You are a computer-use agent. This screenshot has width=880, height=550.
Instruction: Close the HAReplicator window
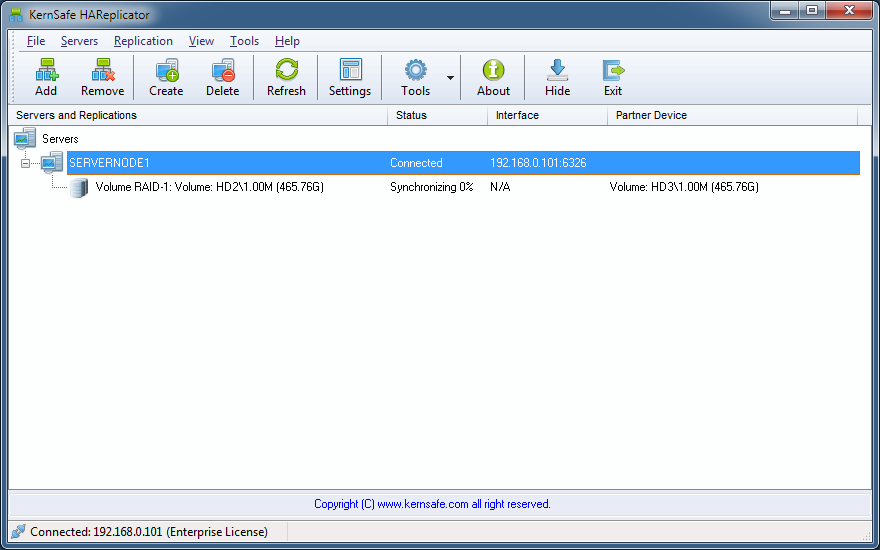[x=849, y=11]
